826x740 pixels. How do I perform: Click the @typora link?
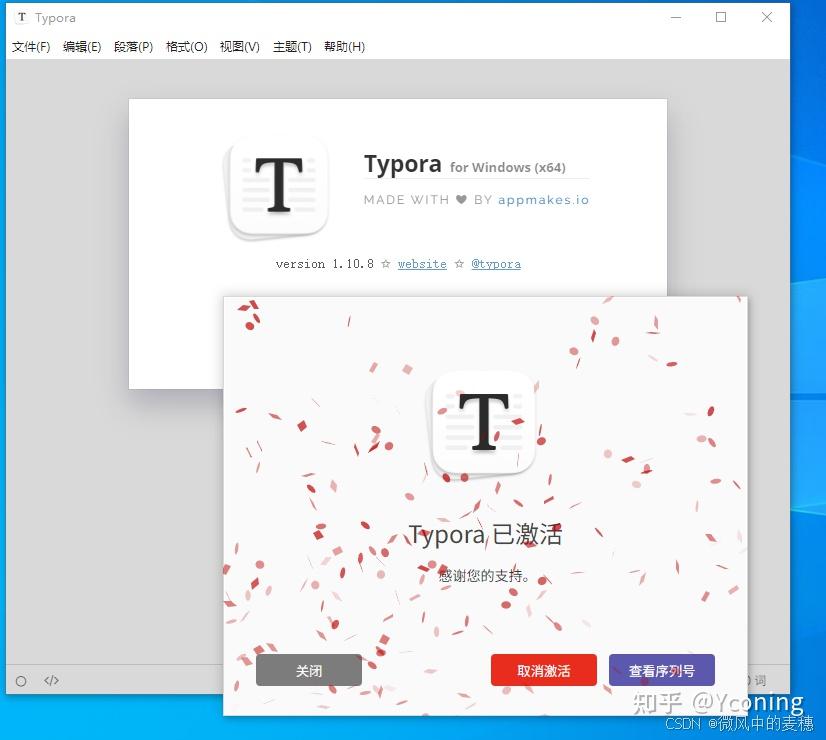point(496,264)
